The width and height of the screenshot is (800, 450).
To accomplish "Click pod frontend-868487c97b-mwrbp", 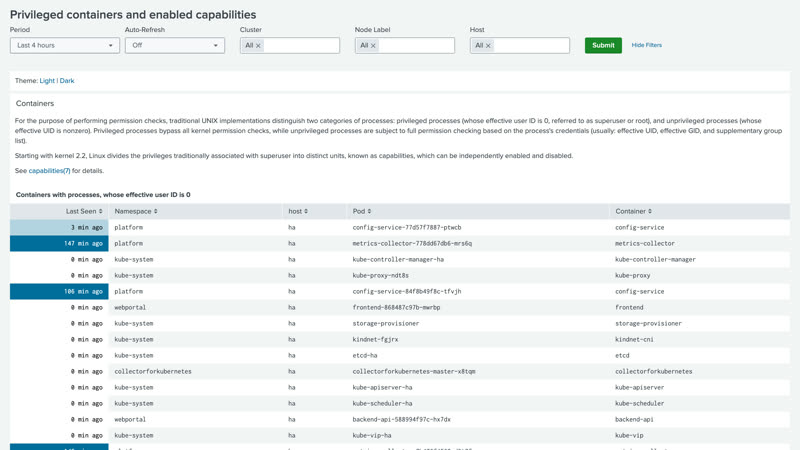I will (x=396, y=308).
